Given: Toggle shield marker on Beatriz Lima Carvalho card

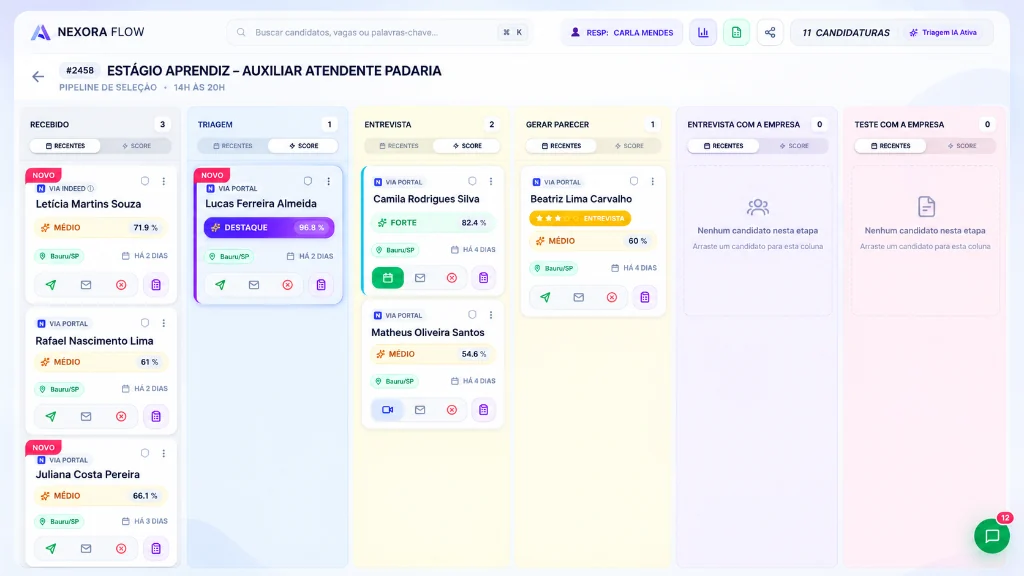Looking at the screenshot, I should point(633,181).
